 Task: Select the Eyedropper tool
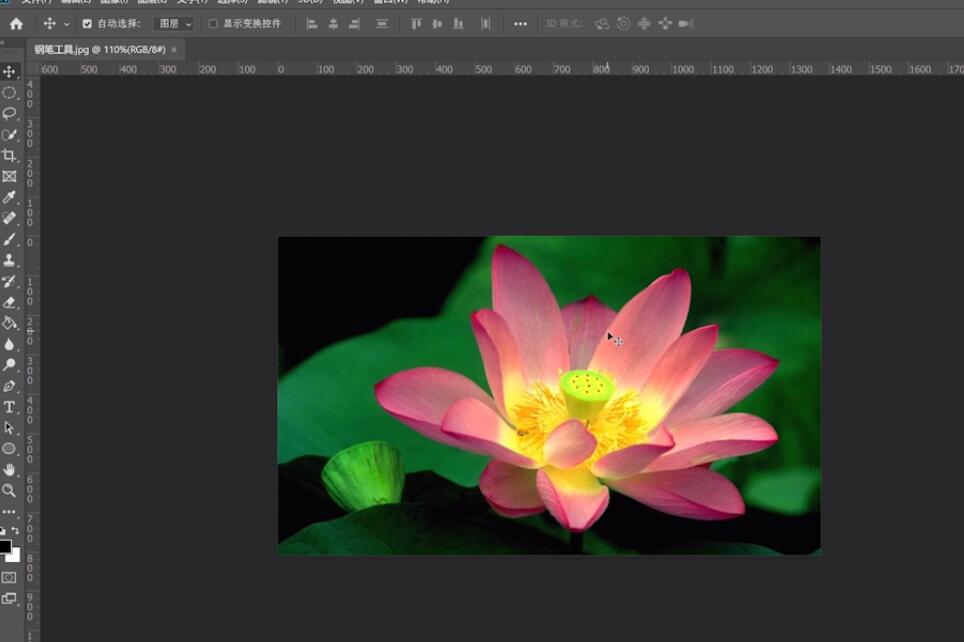click(x=9, y=197)
